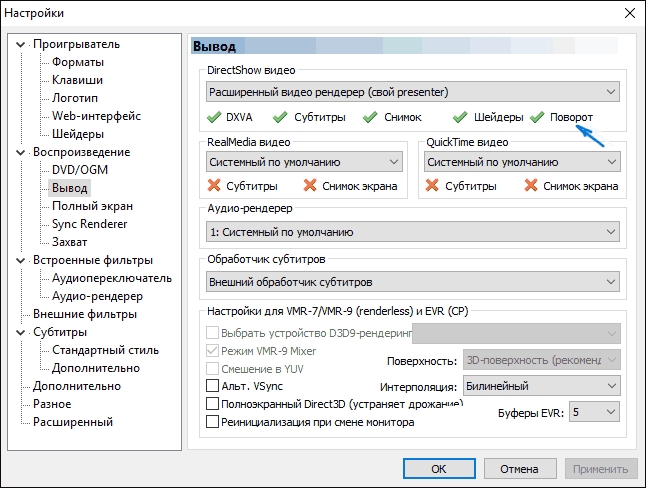The image size is (646, 488).
Task: Click red X beside RealMedia Снимок экрана
Action: (x=310, y=185)
